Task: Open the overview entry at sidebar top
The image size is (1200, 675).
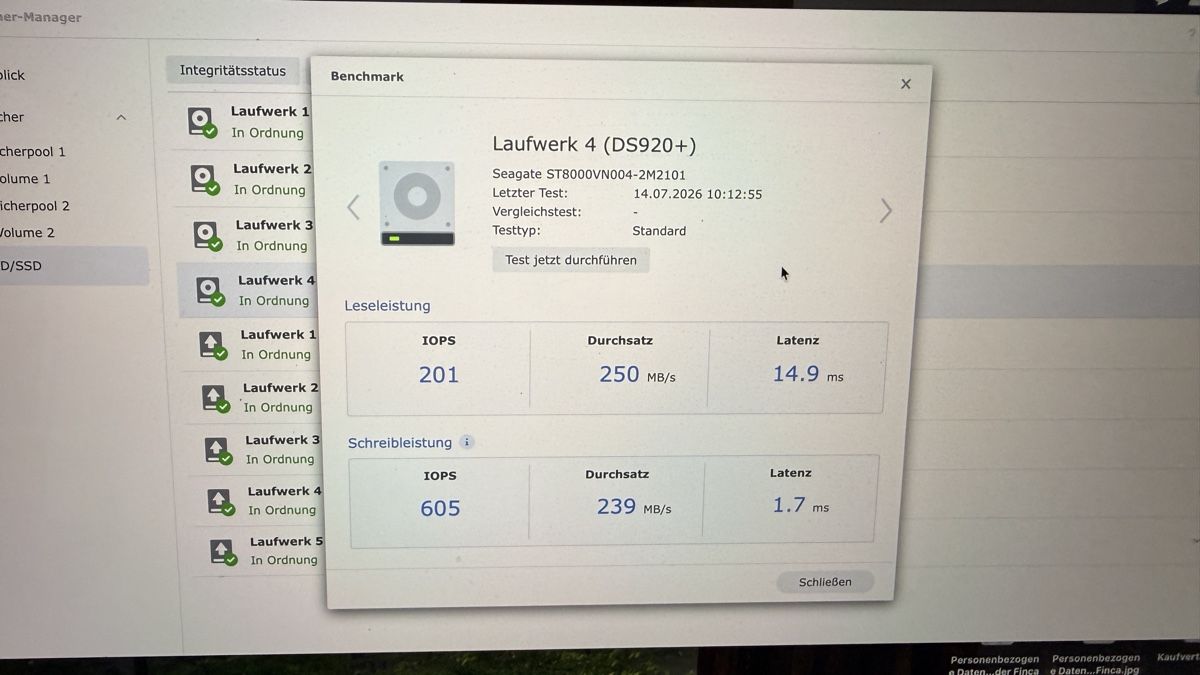Action: (x=13, y=75)
